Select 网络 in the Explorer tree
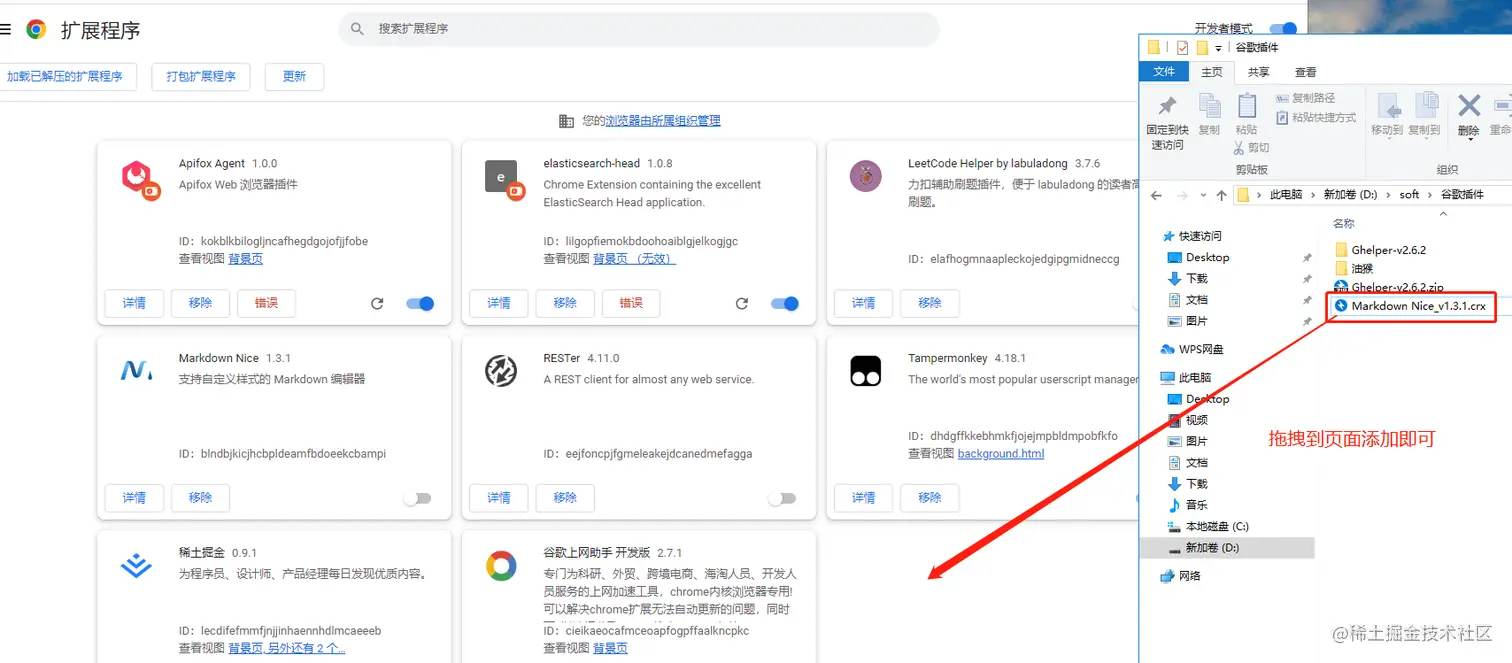1512x663 pixels. (x=1180, y=576)
